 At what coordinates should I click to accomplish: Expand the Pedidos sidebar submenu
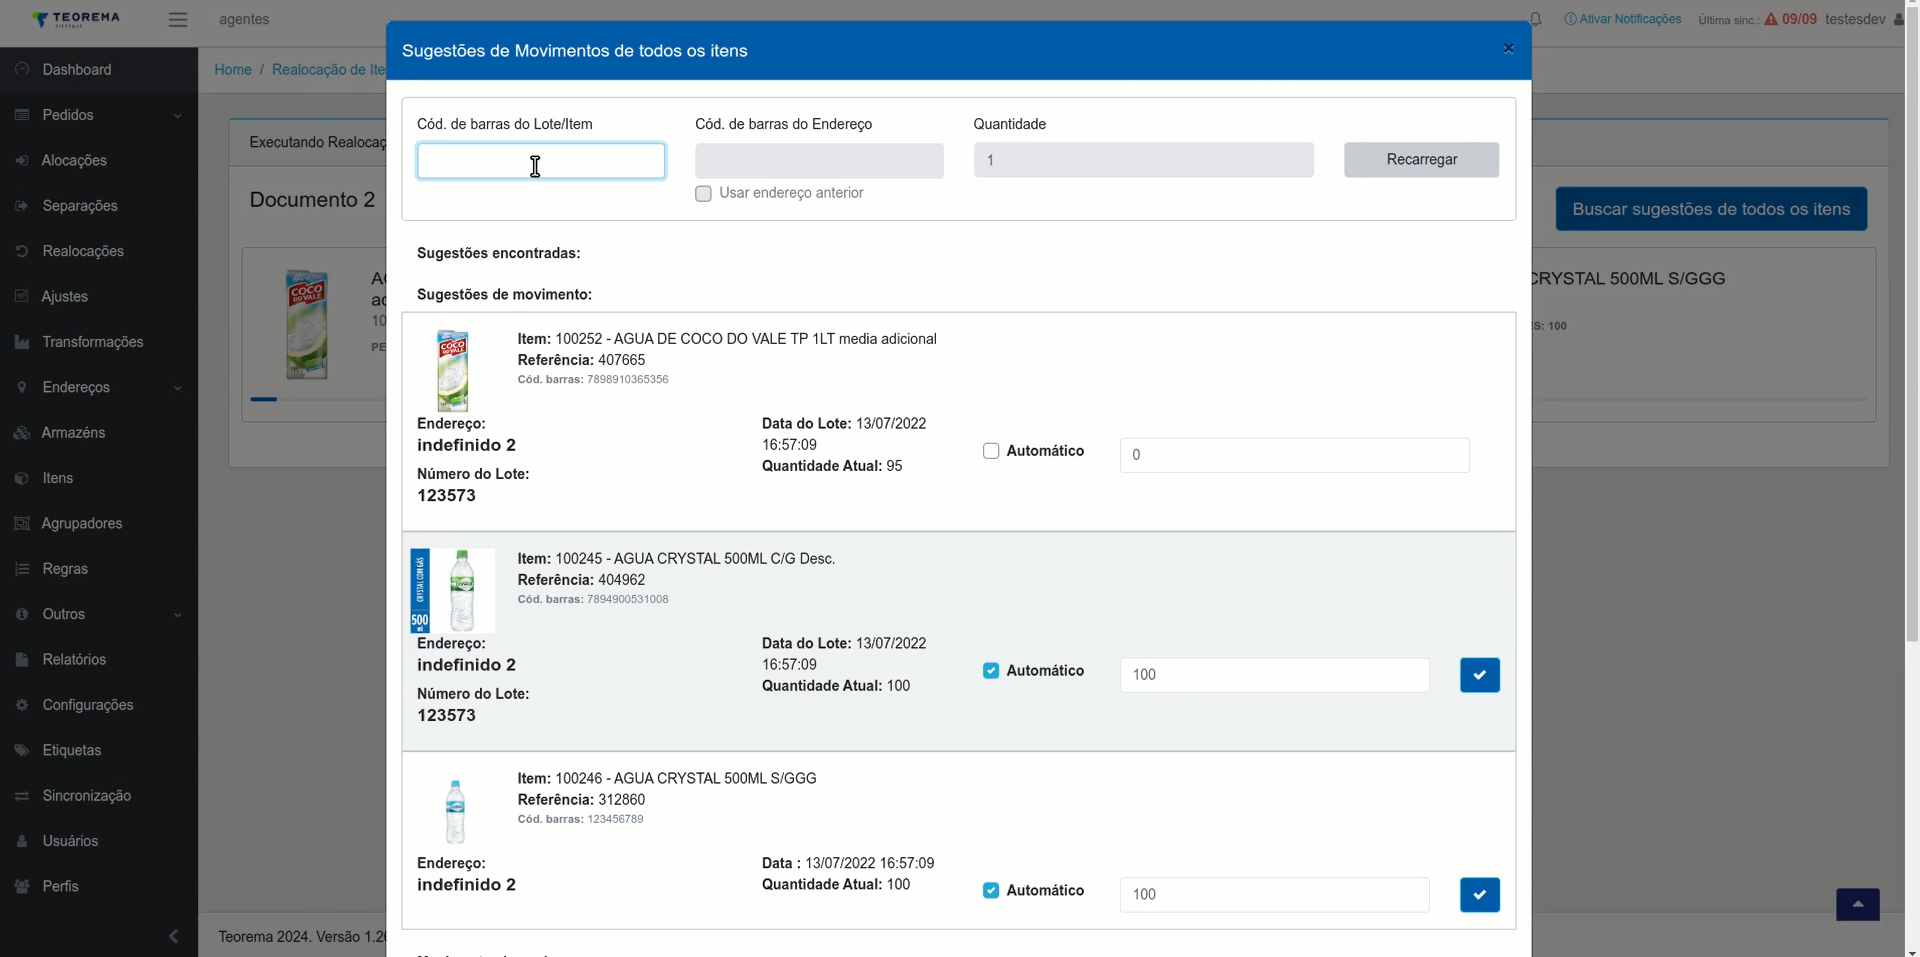[x=98, y=115]
